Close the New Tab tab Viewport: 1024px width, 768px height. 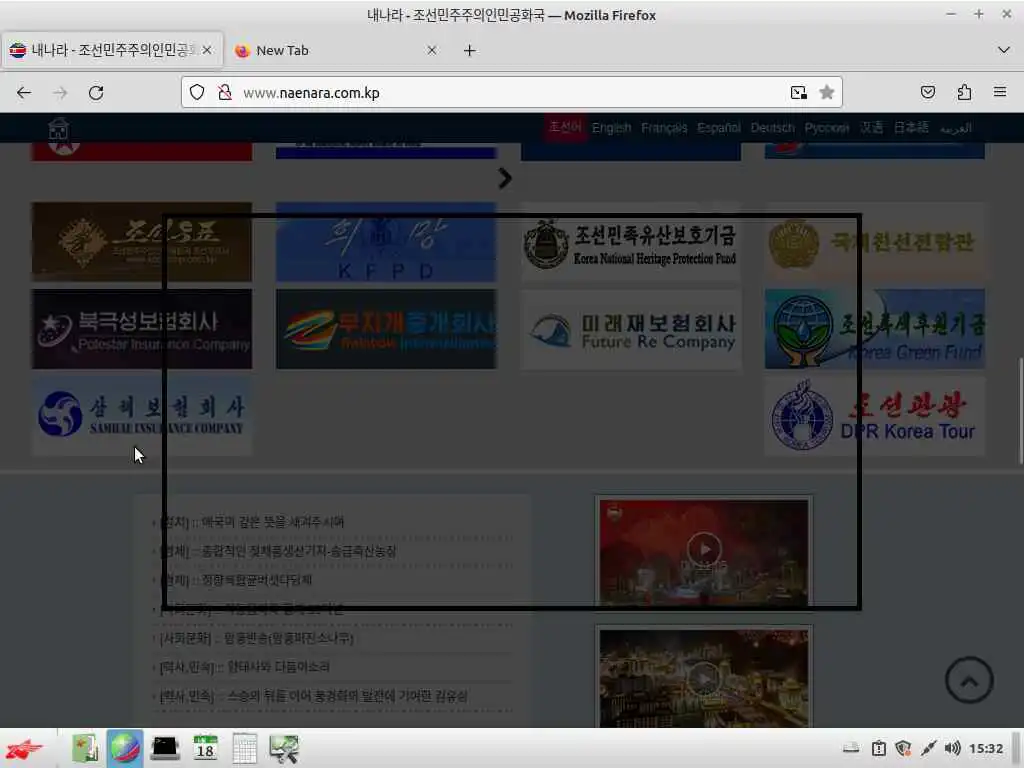click(432, 50)
